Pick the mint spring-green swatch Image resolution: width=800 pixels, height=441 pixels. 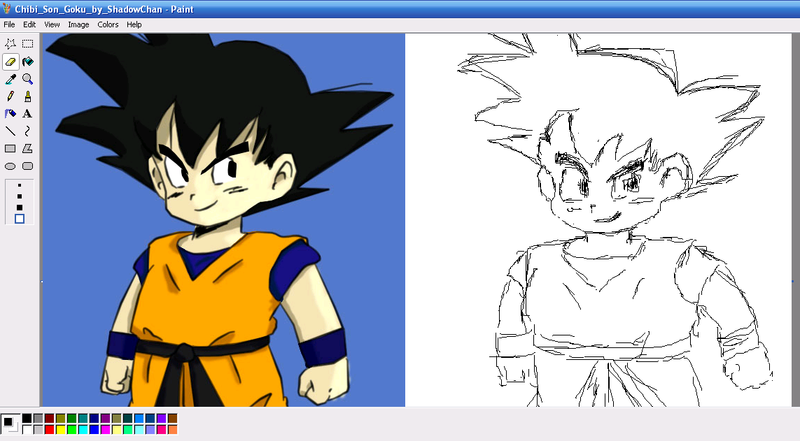(128, 429)
